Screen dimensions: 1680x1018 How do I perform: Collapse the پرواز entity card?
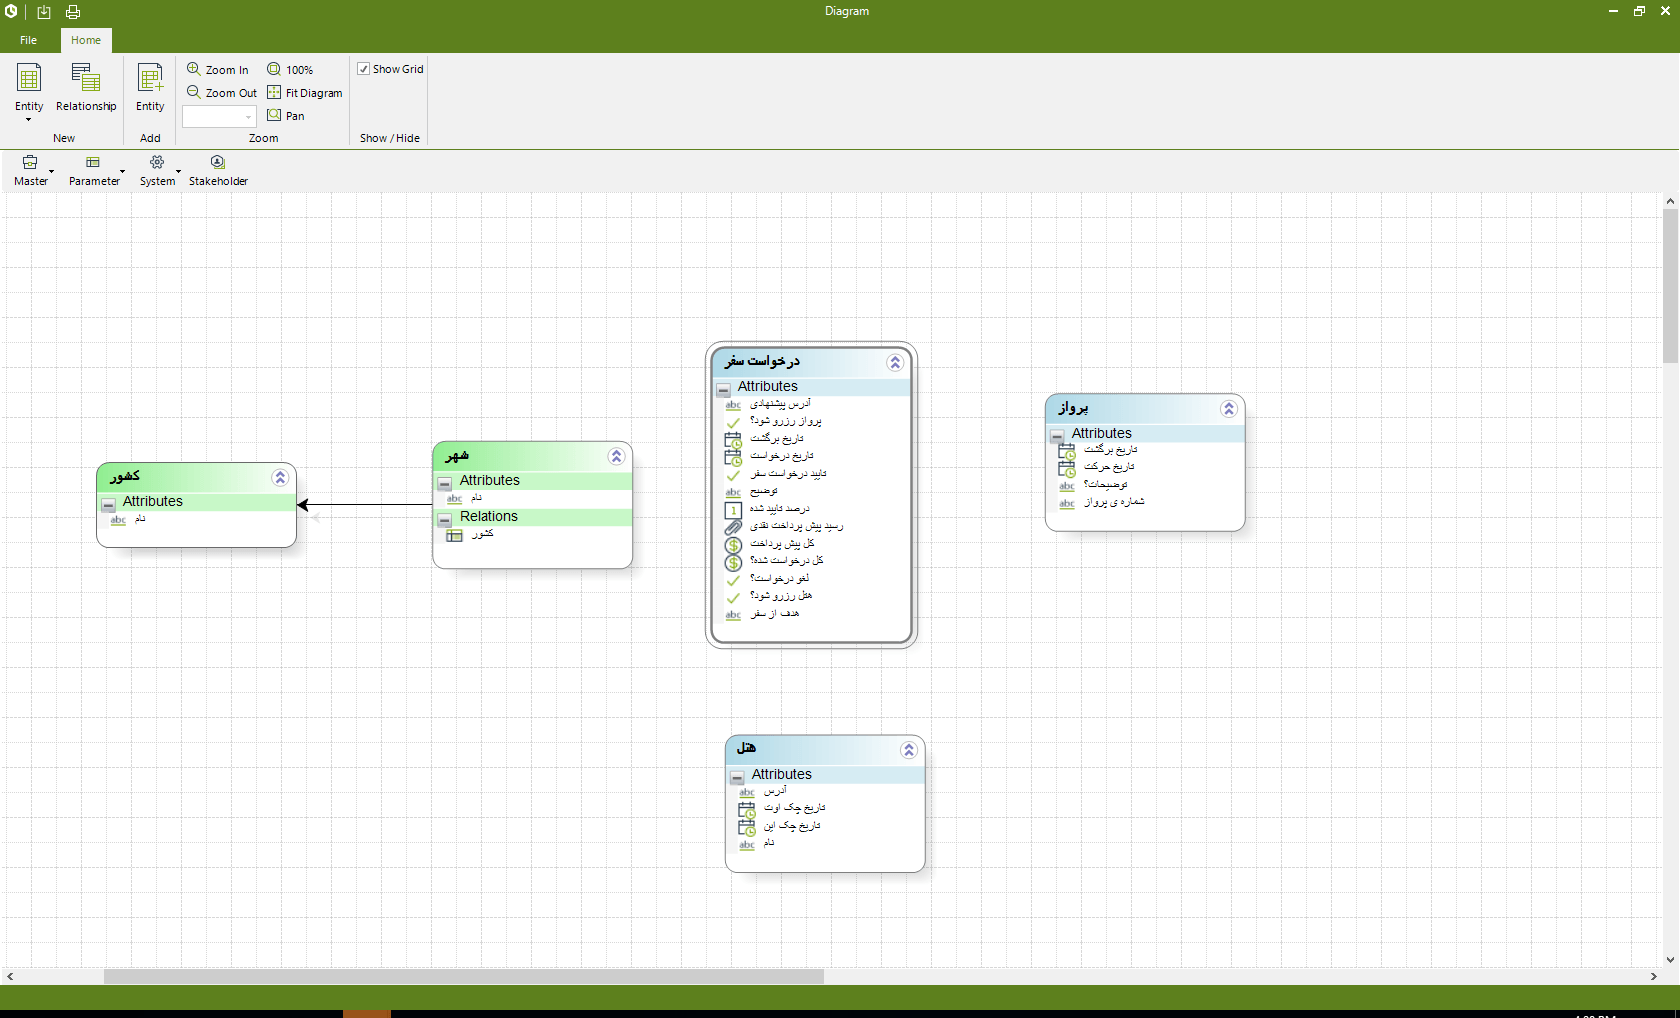(x=1229, y=409)
